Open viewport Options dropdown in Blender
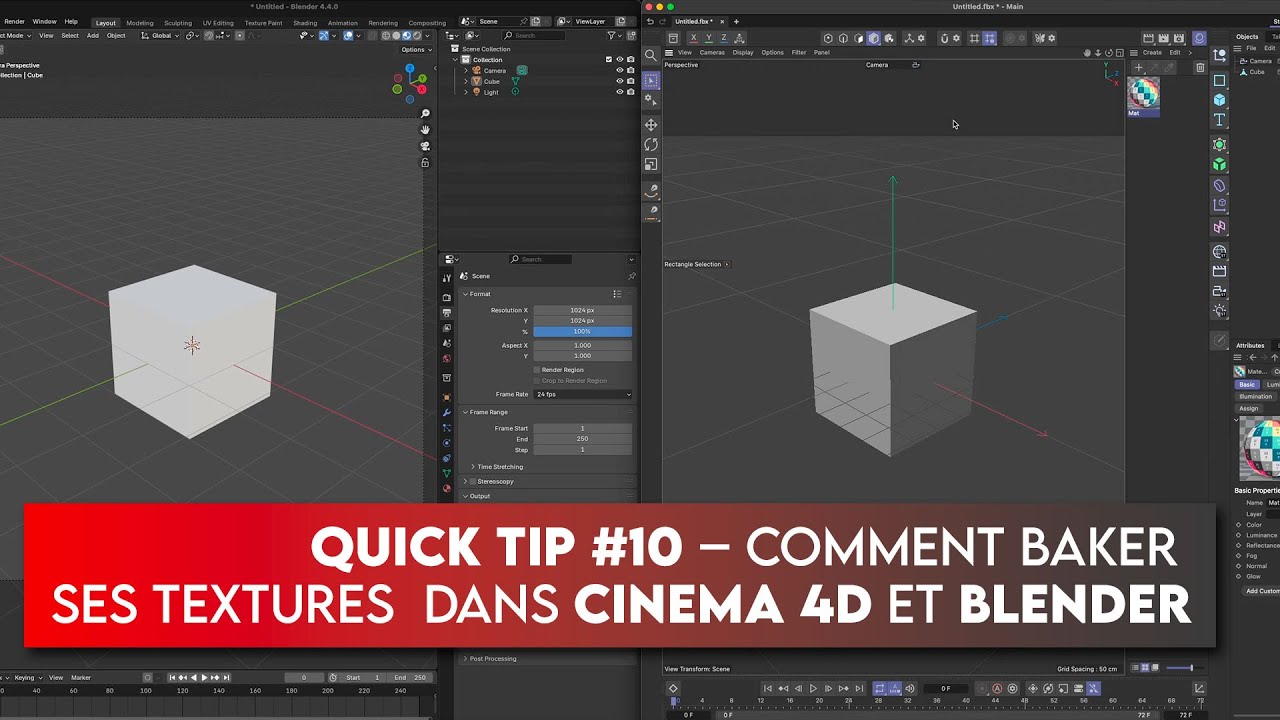 tap(415, 49)
